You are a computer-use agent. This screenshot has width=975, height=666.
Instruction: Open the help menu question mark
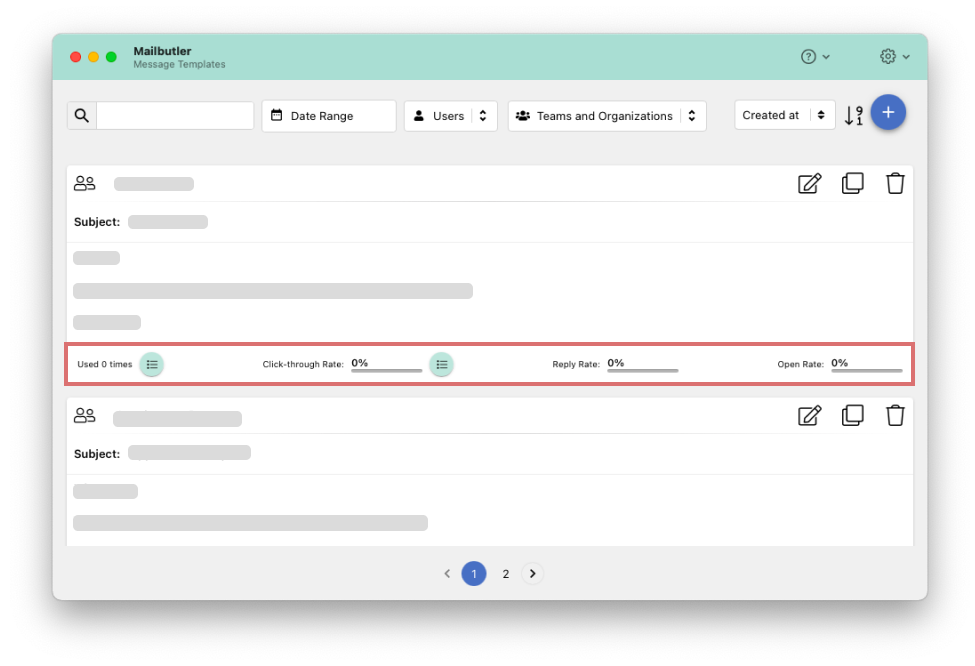[815, 57]
